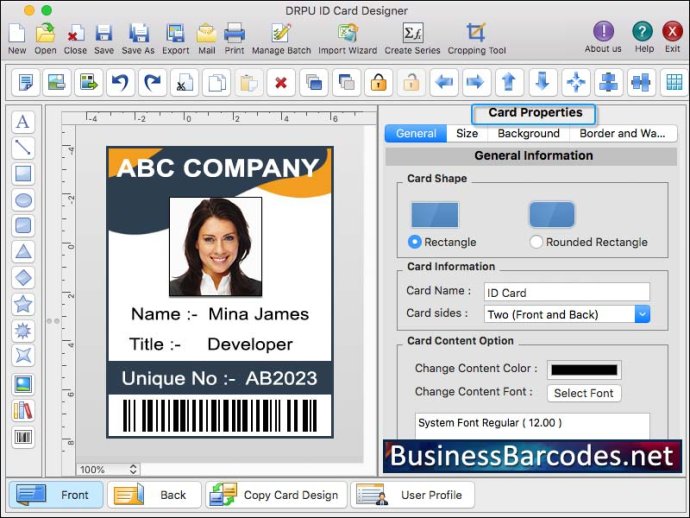Toggle grid view icon
The width and height of the screenshot is (690, 518).
click(x=674, y=82)
